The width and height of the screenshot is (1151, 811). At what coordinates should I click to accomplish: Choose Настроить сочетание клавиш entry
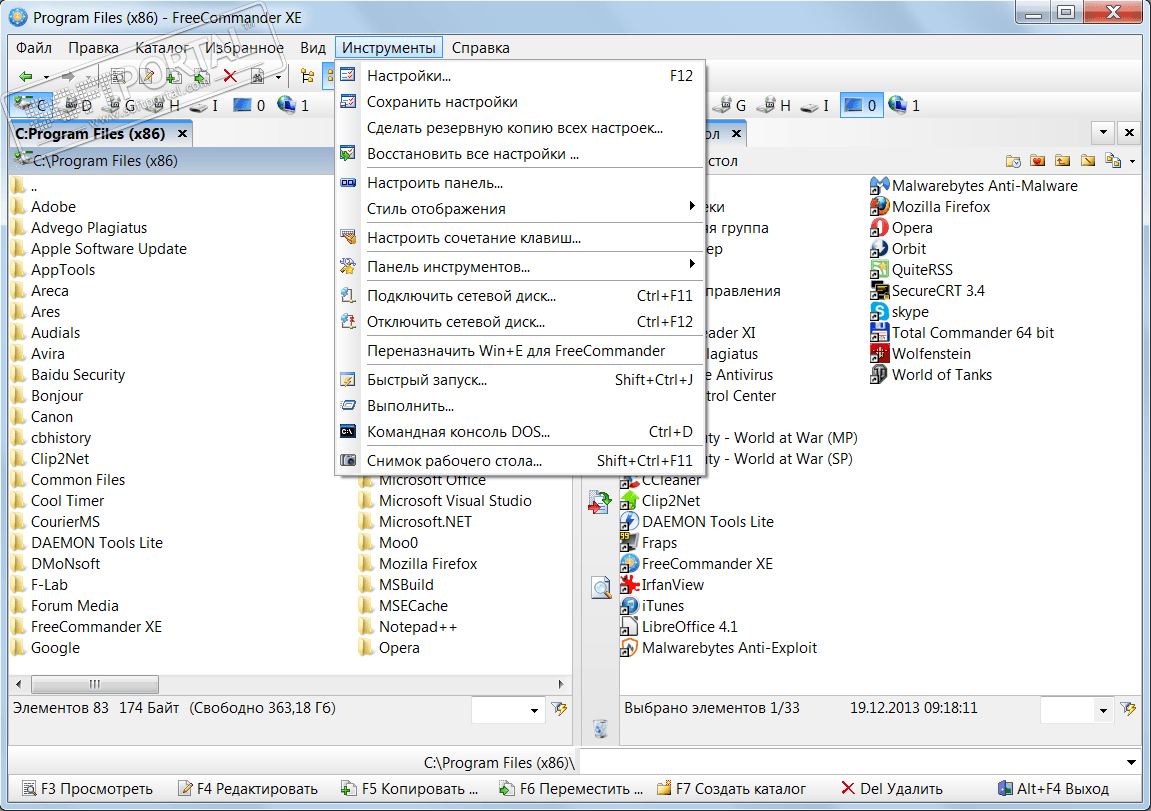520,238
